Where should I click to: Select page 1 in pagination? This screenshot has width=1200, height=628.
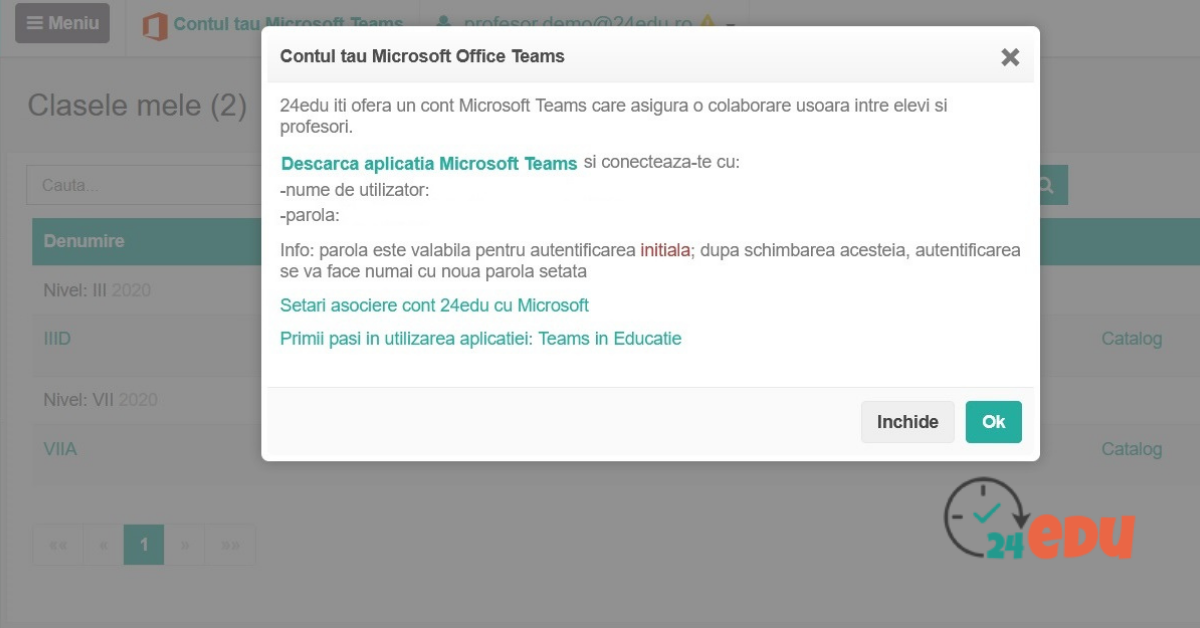(144, 545)
